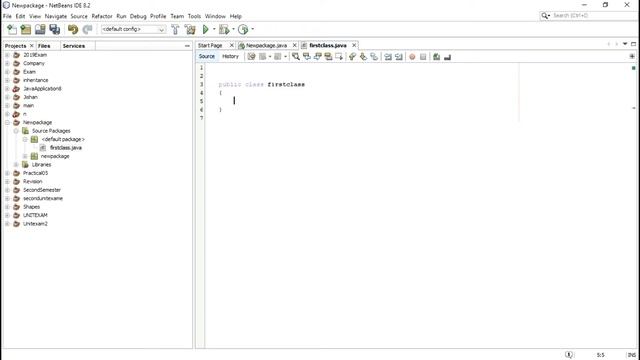The width and height of the screenshot is (640, 360).
Task: Select firstclass.java in the project tree
Action: click(x=66, y=148)
